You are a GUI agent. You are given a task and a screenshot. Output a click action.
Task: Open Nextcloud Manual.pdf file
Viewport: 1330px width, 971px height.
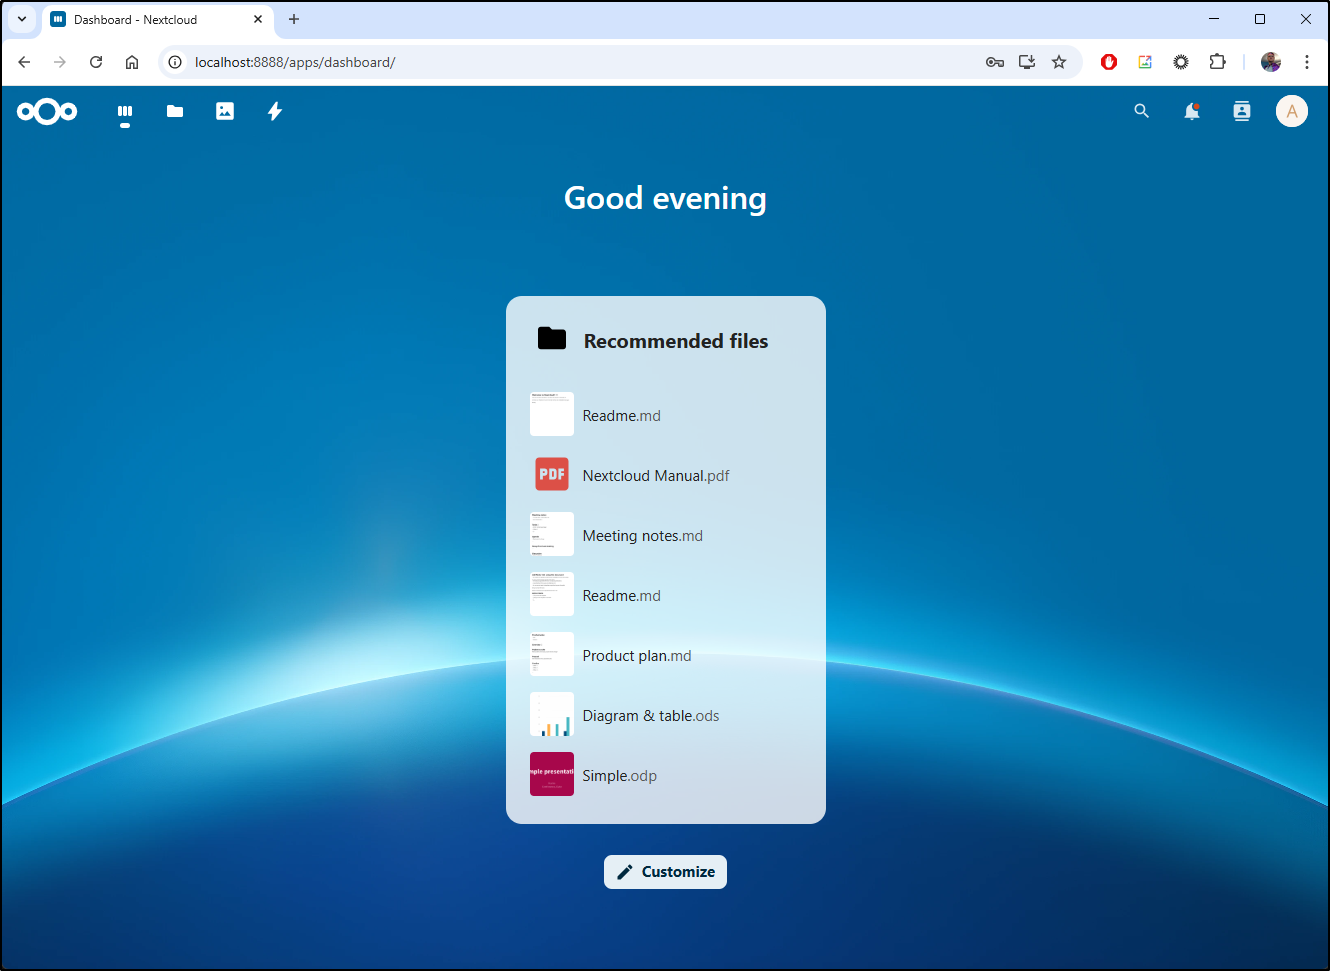(655, 476)
